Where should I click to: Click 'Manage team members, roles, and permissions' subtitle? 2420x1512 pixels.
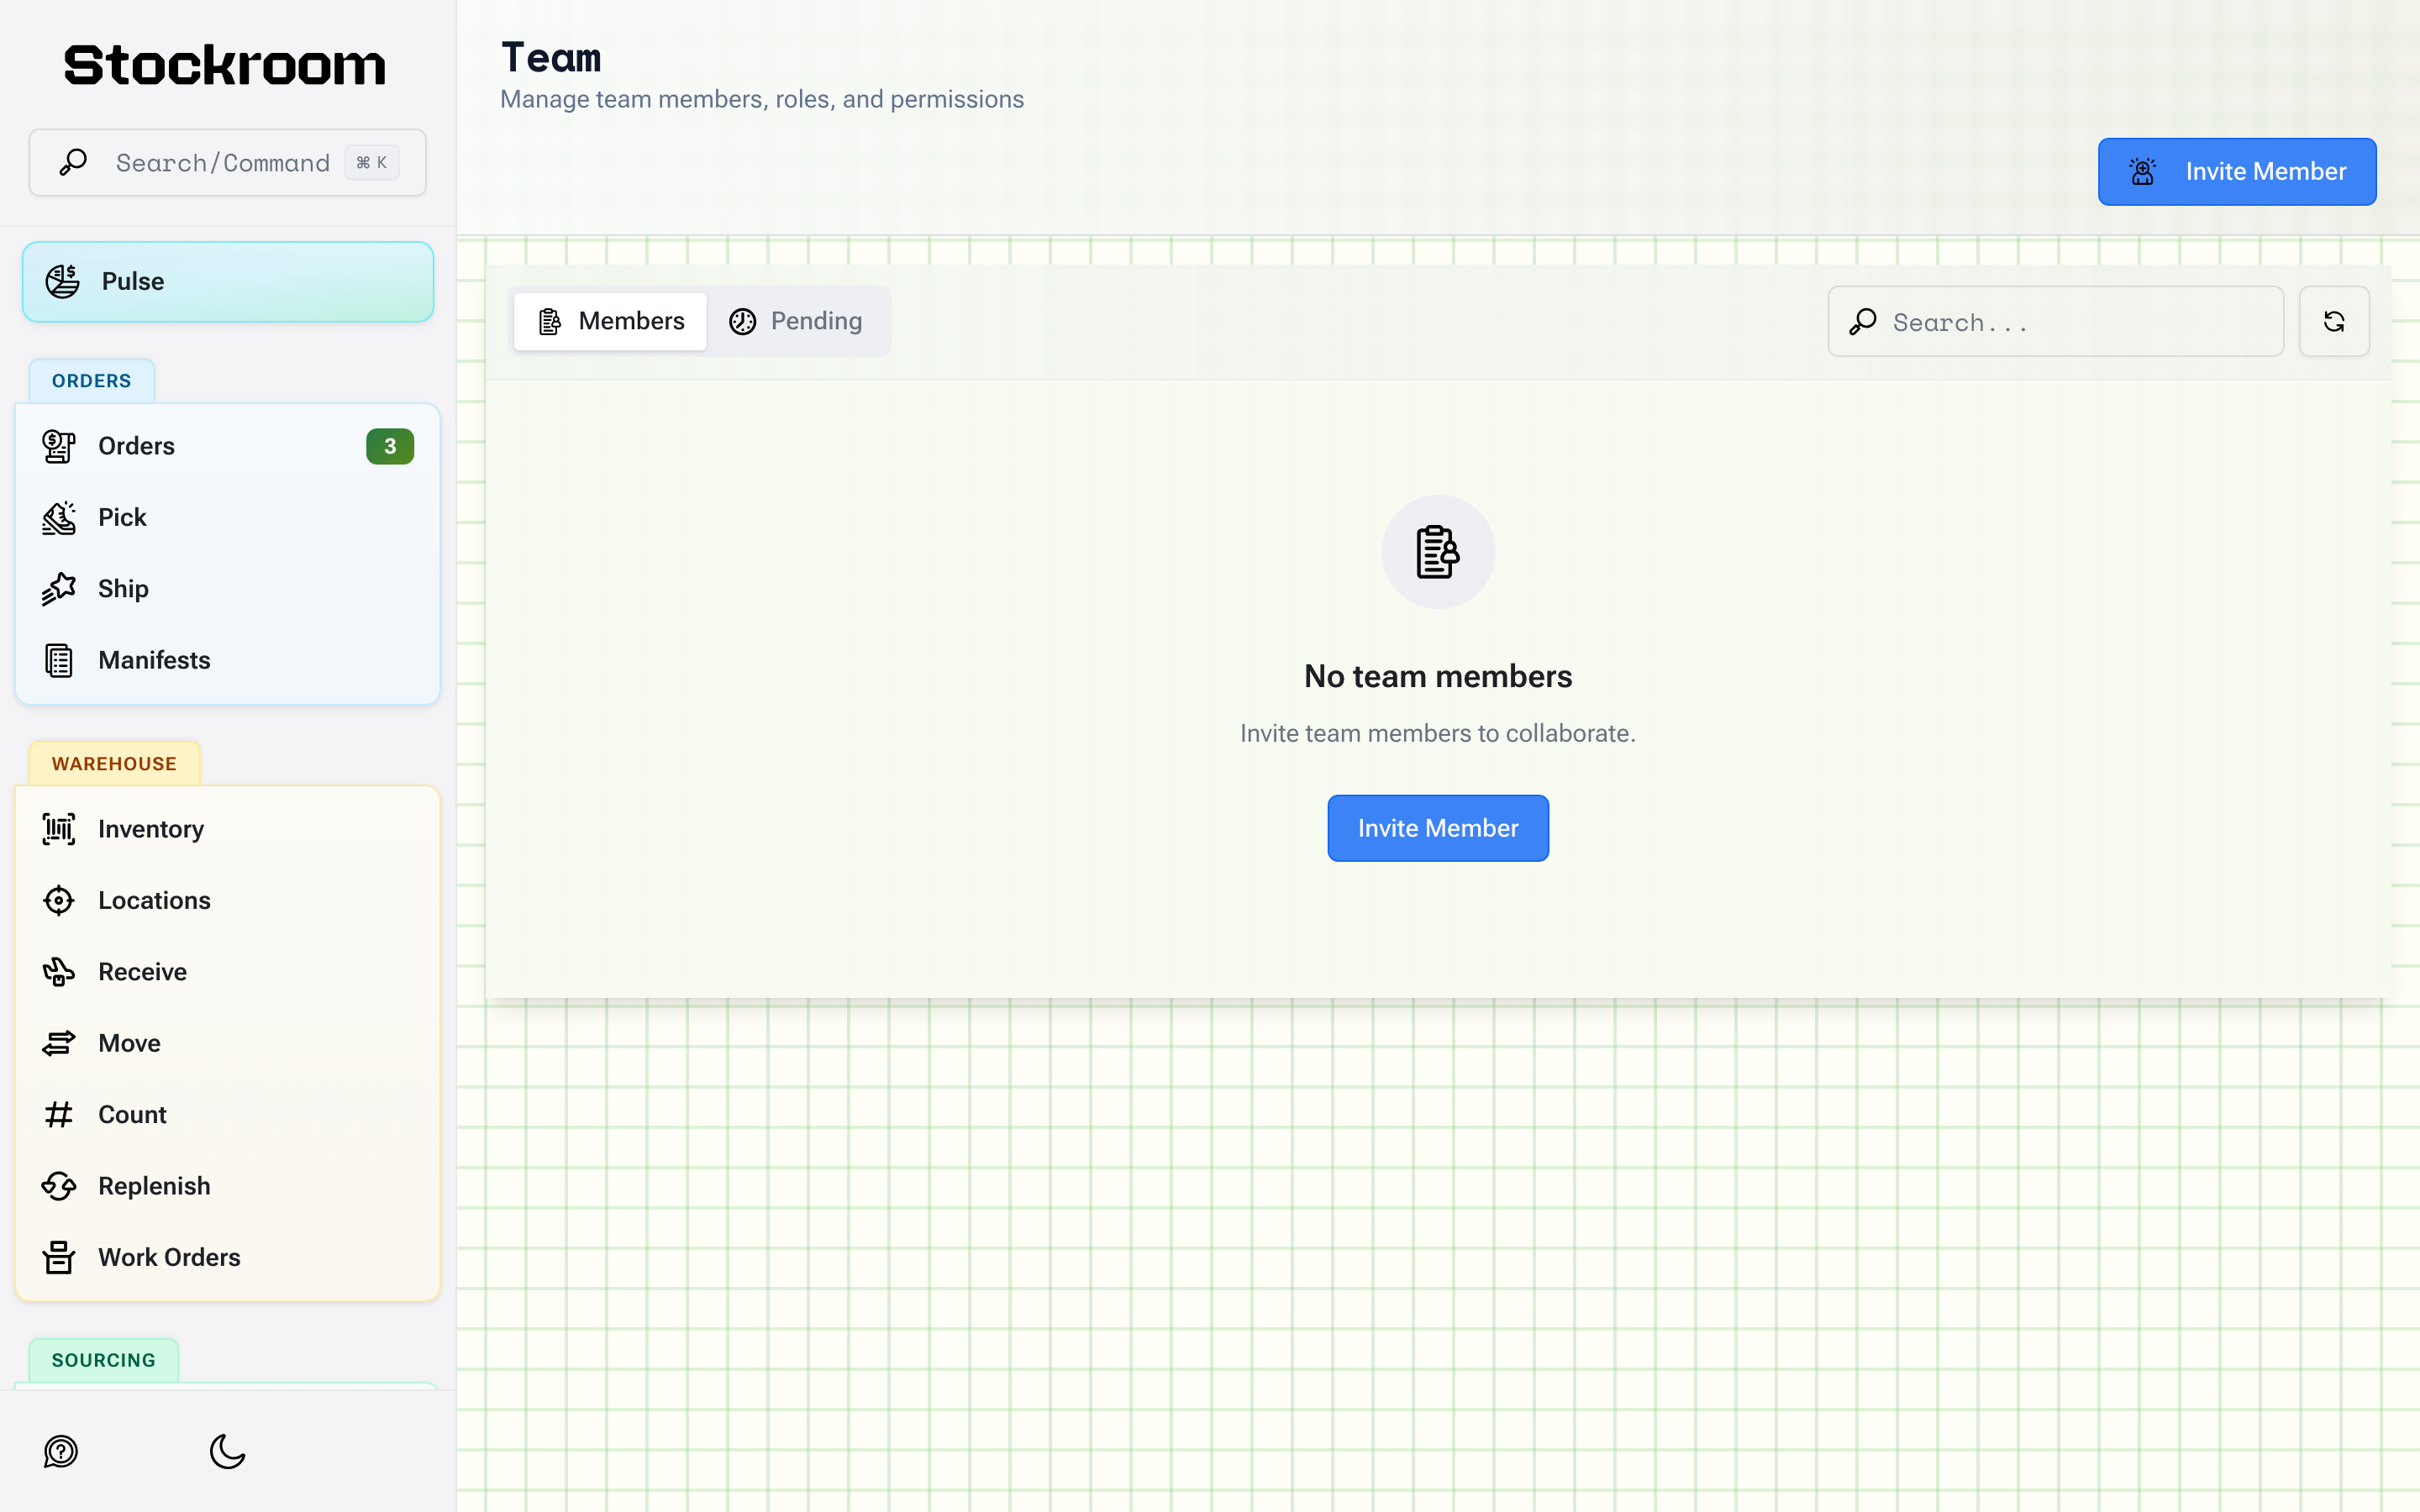pyautogui.click(x=762, y=99)
